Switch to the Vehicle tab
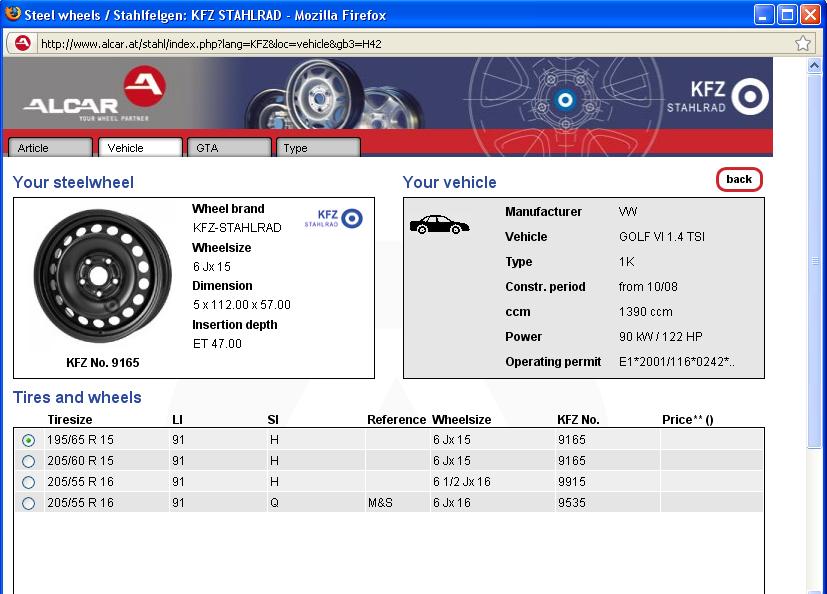This screenshot has height=594, width=827. pyautogui.click(x=140, y=148)
